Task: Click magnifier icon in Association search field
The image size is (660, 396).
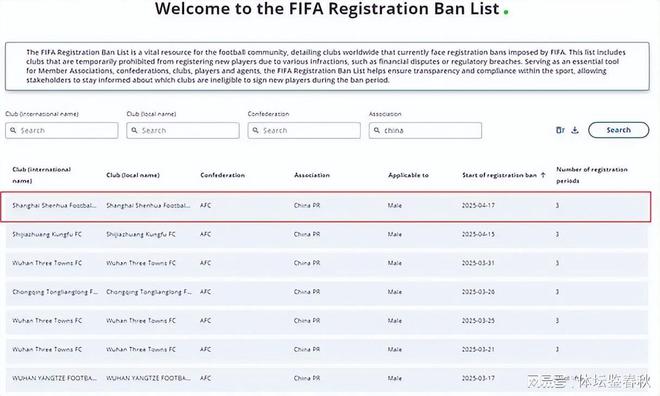Action: pos(377,130)
